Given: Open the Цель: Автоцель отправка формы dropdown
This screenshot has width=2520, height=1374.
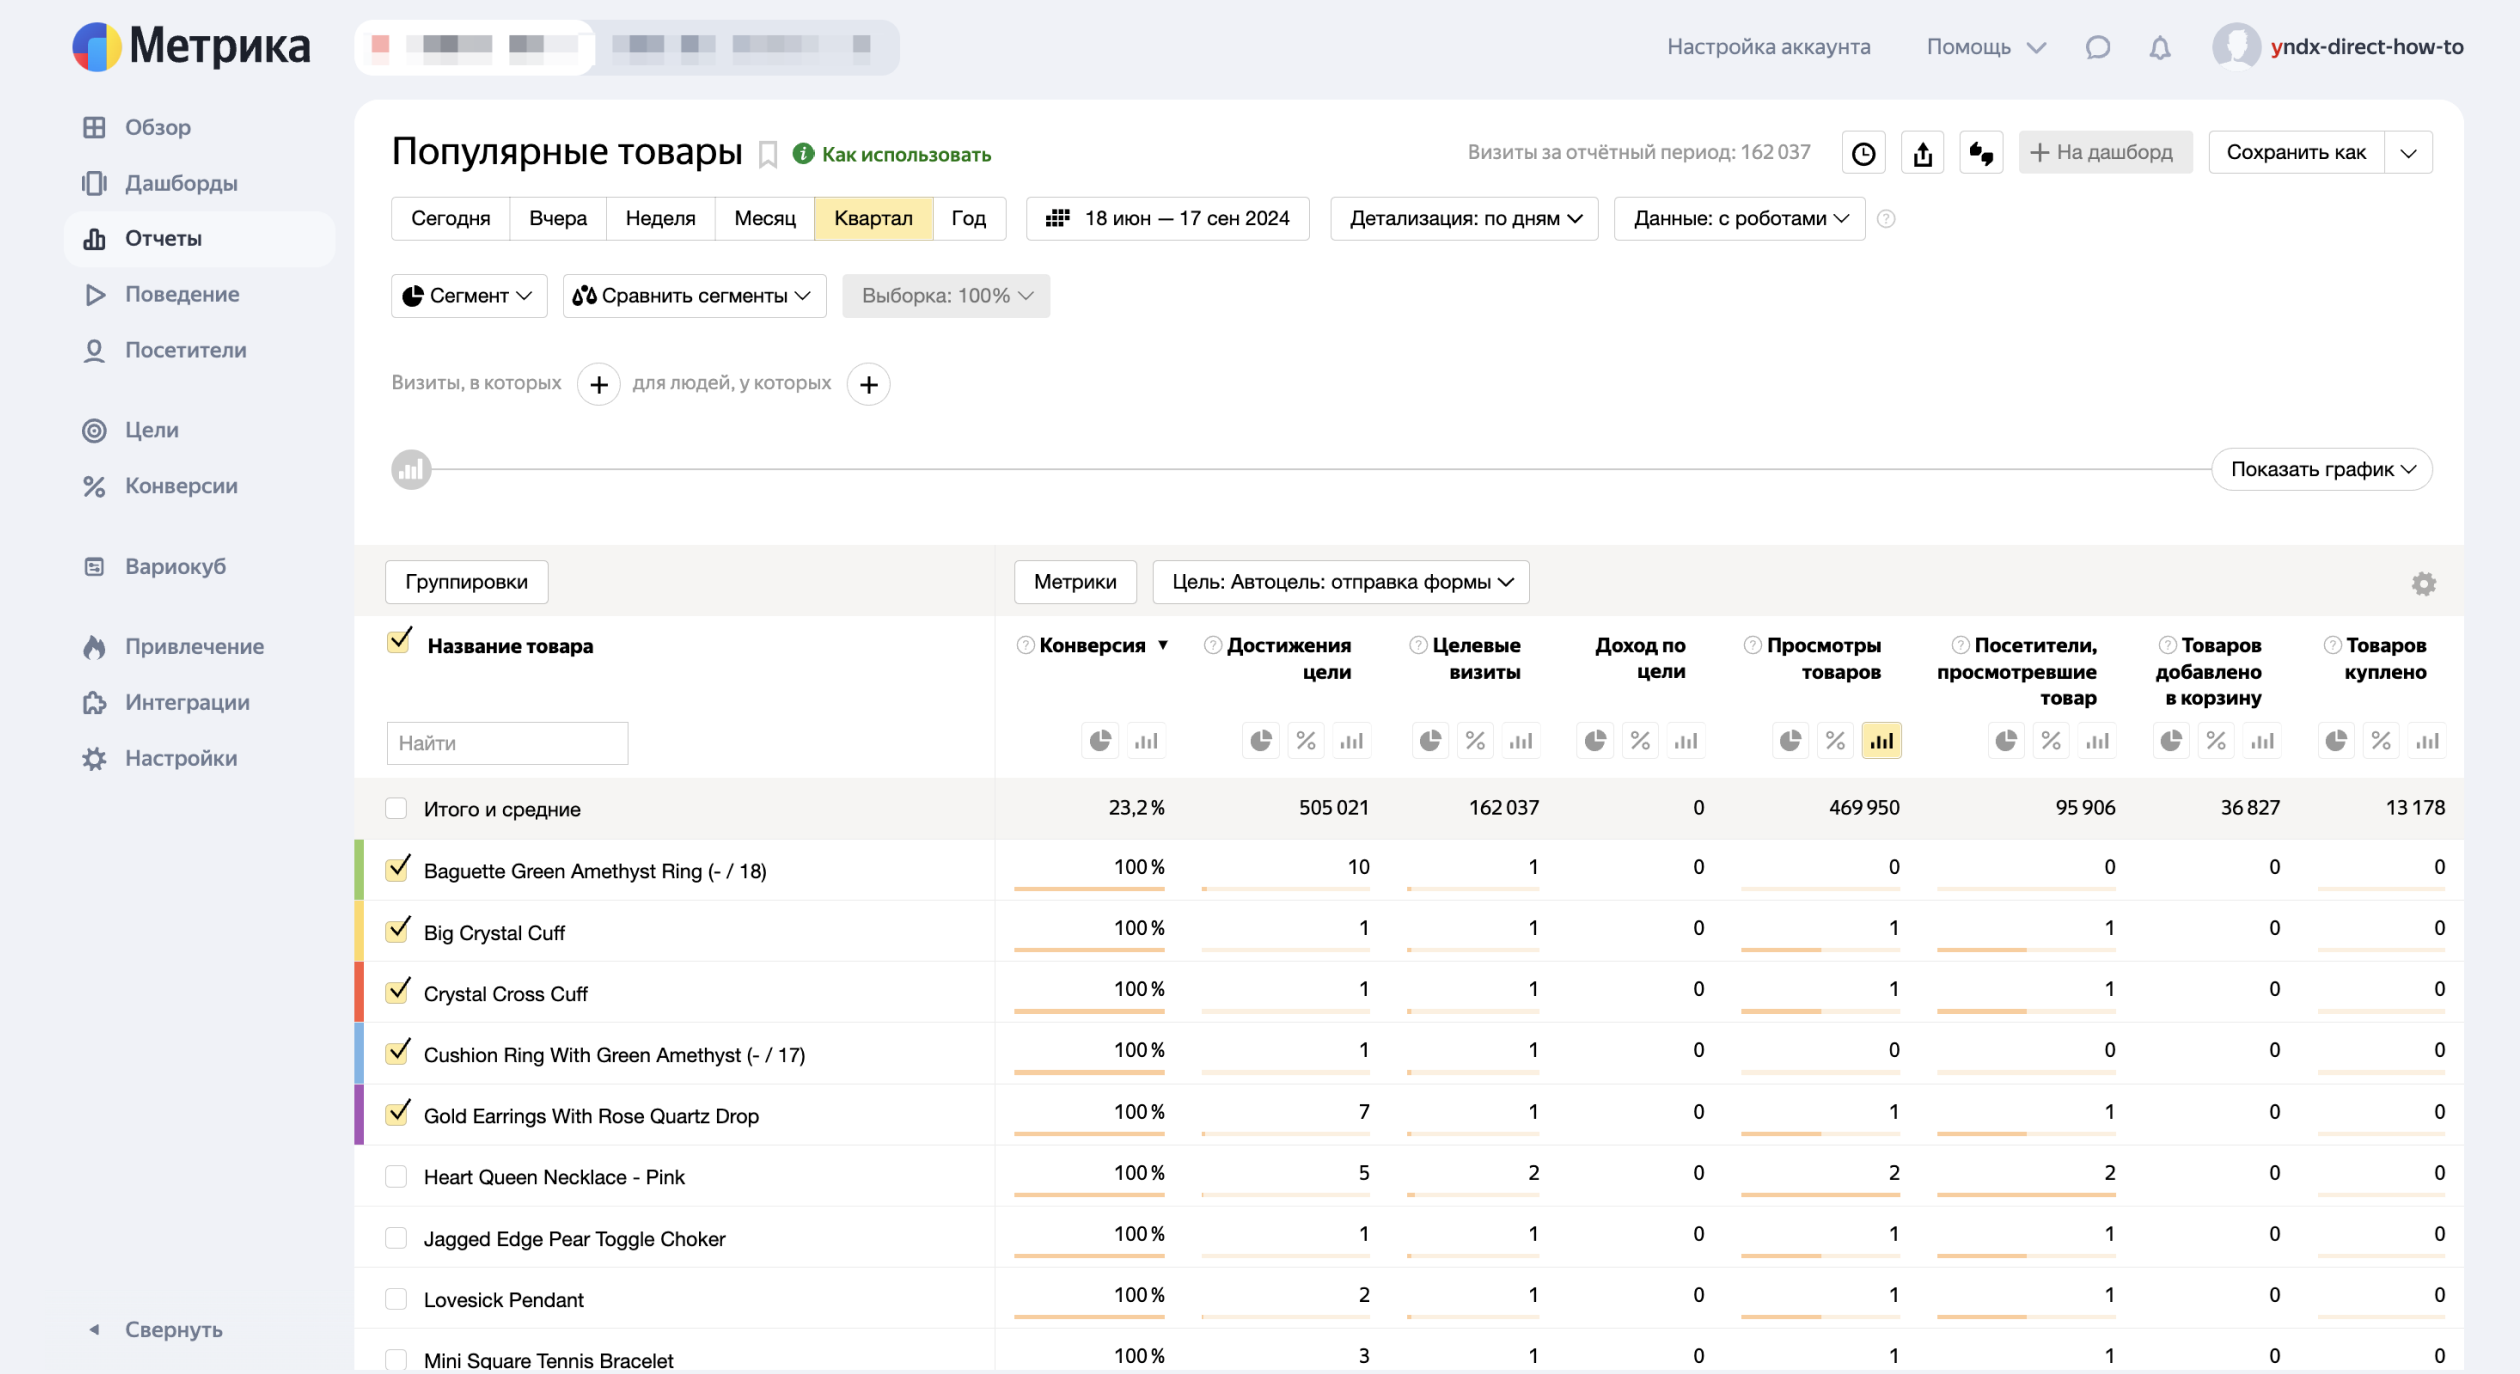Looking at the screenshot, I should (x=1340, y=582).
